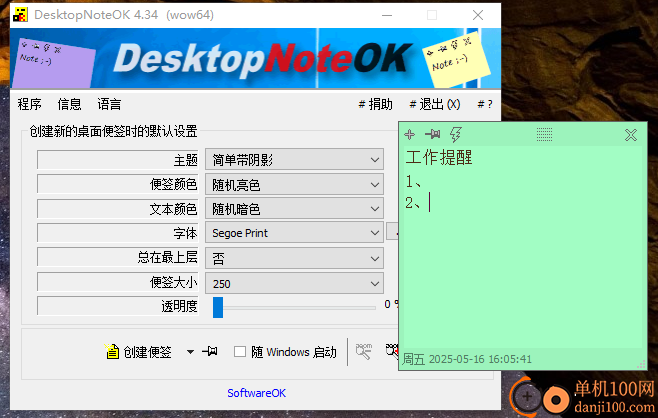Click the resize grip at note corner
This screenshot has width=658, height=418.
click(x=641, y=364)
